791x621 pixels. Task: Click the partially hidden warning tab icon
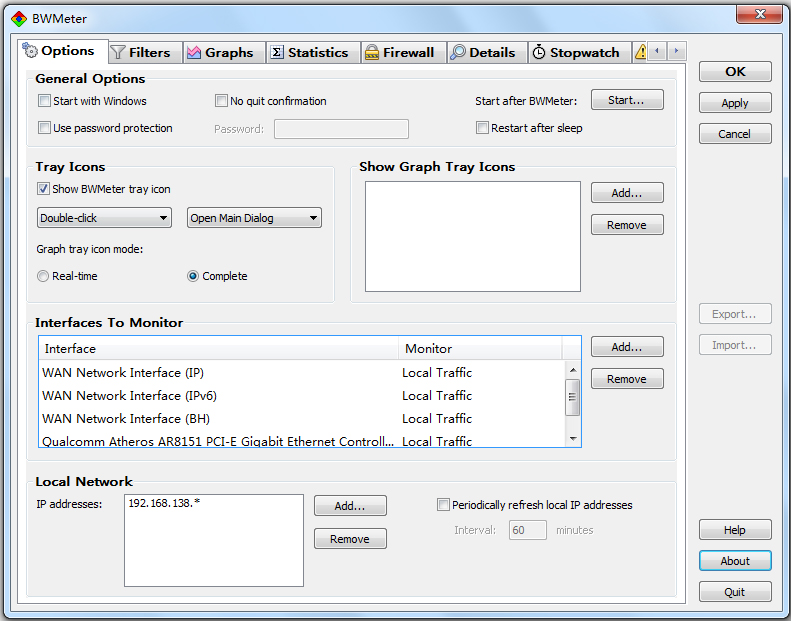[640, 52]
